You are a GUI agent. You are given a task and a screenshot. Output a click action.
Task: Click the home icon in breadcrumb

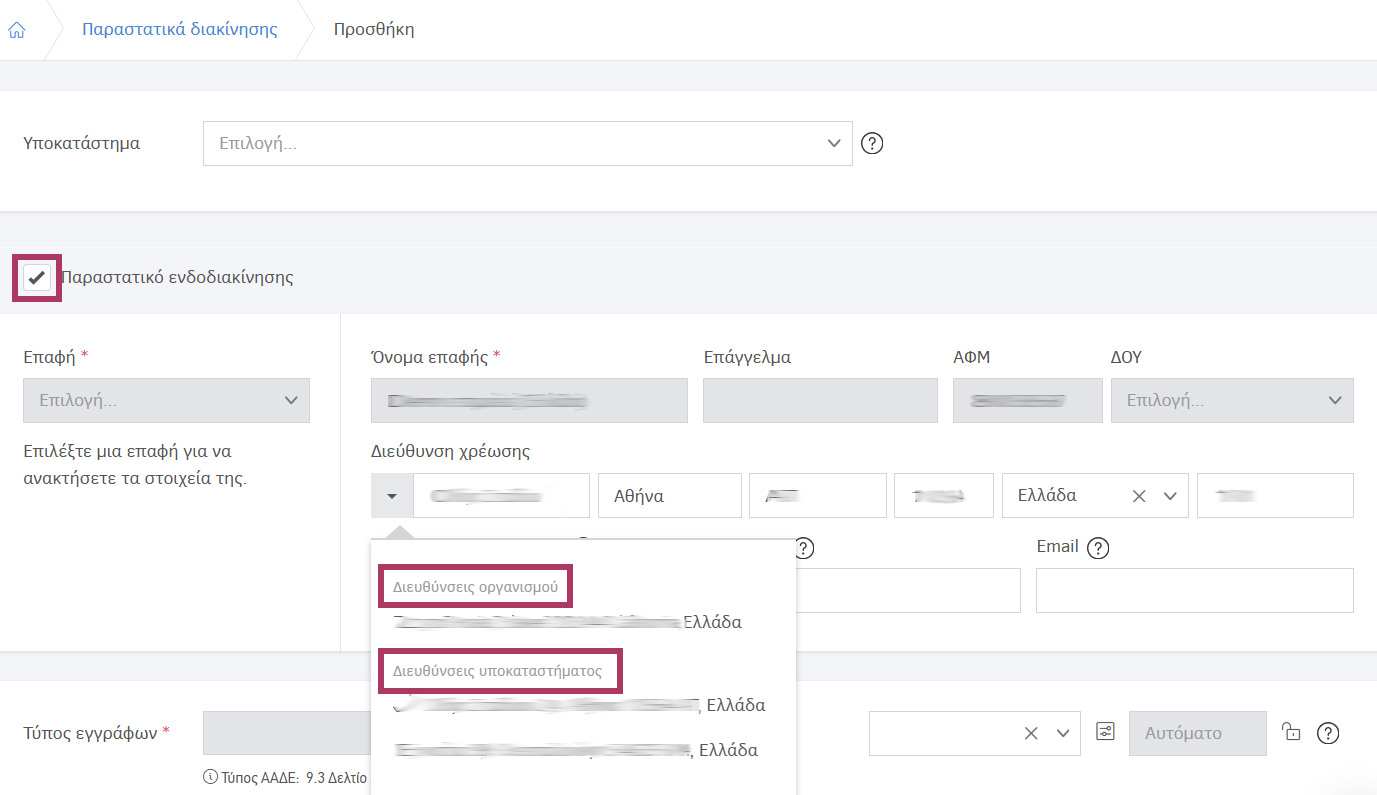coord(16,29)
